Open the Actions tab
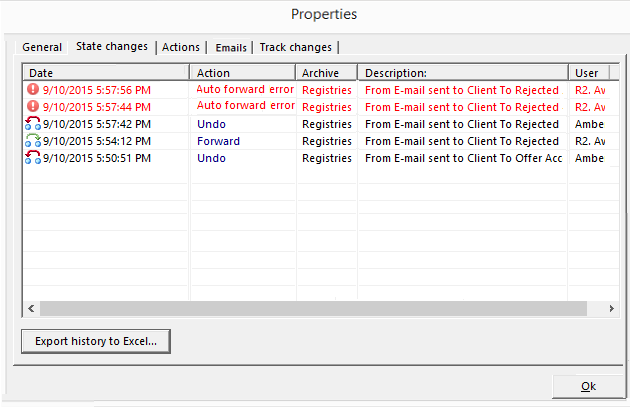This screenshot has height=407, width=630. (x=181, y=47)
